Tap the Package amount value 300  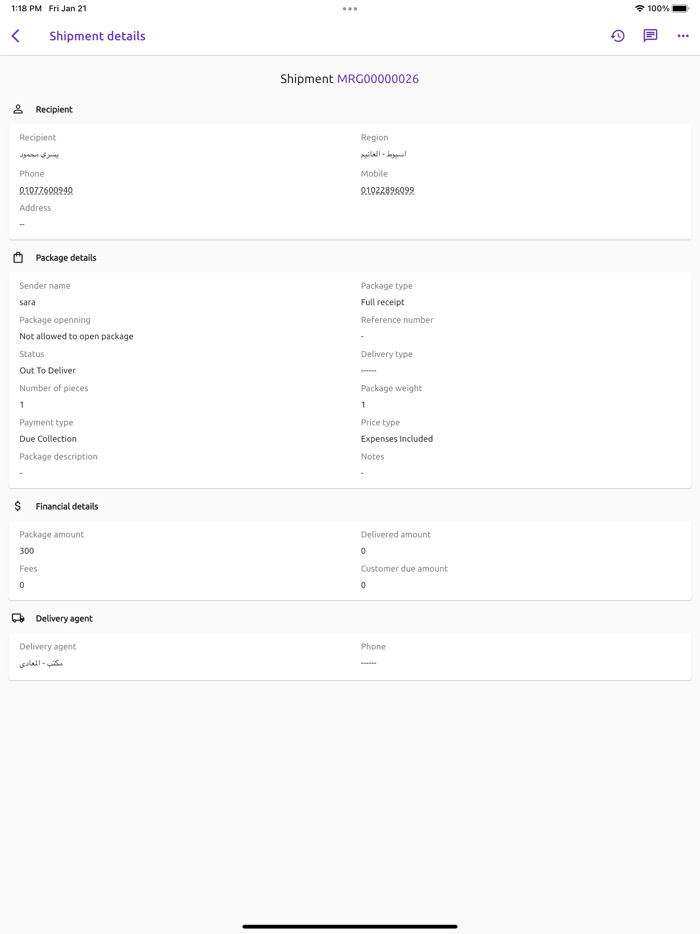pos(27,551)
